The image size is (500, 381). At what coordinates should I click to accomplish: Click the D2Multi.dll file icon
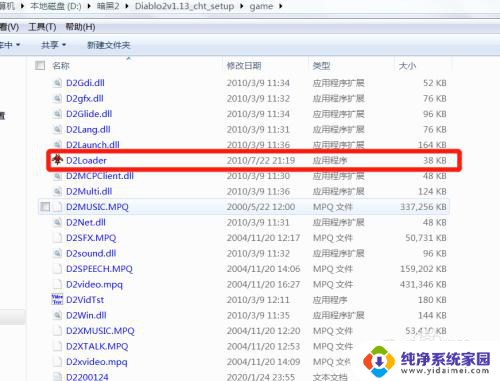point(57,192)
